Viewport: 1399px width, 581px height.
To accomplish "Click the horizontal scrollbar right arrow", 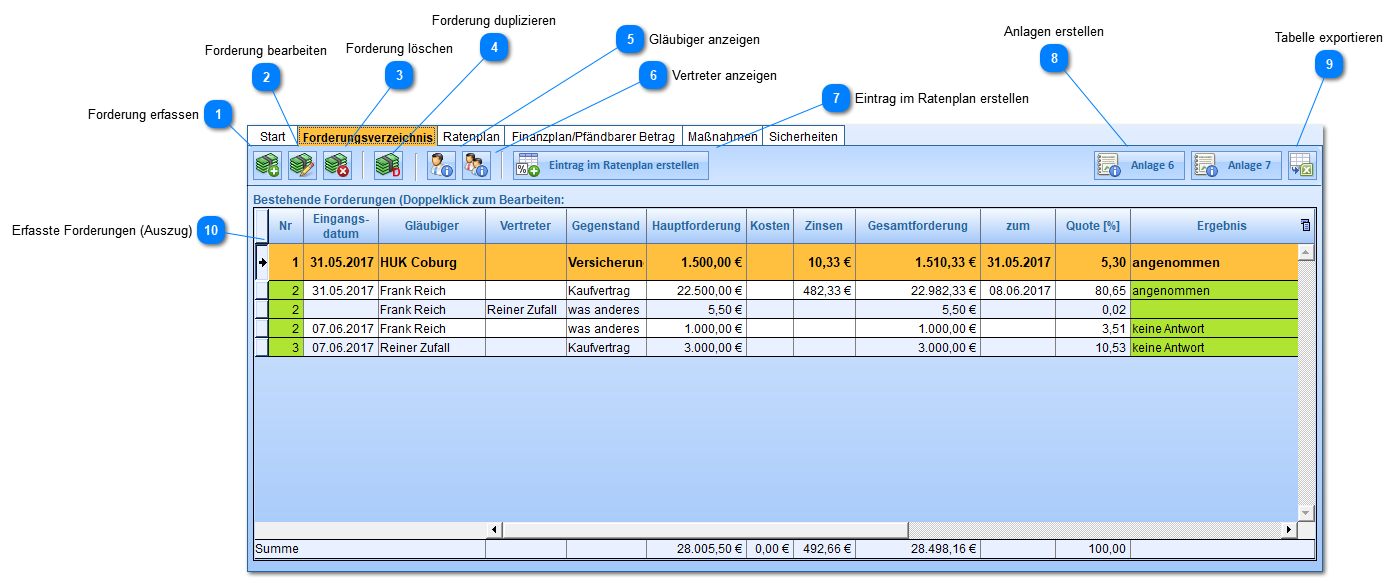I will (1289, 529).
